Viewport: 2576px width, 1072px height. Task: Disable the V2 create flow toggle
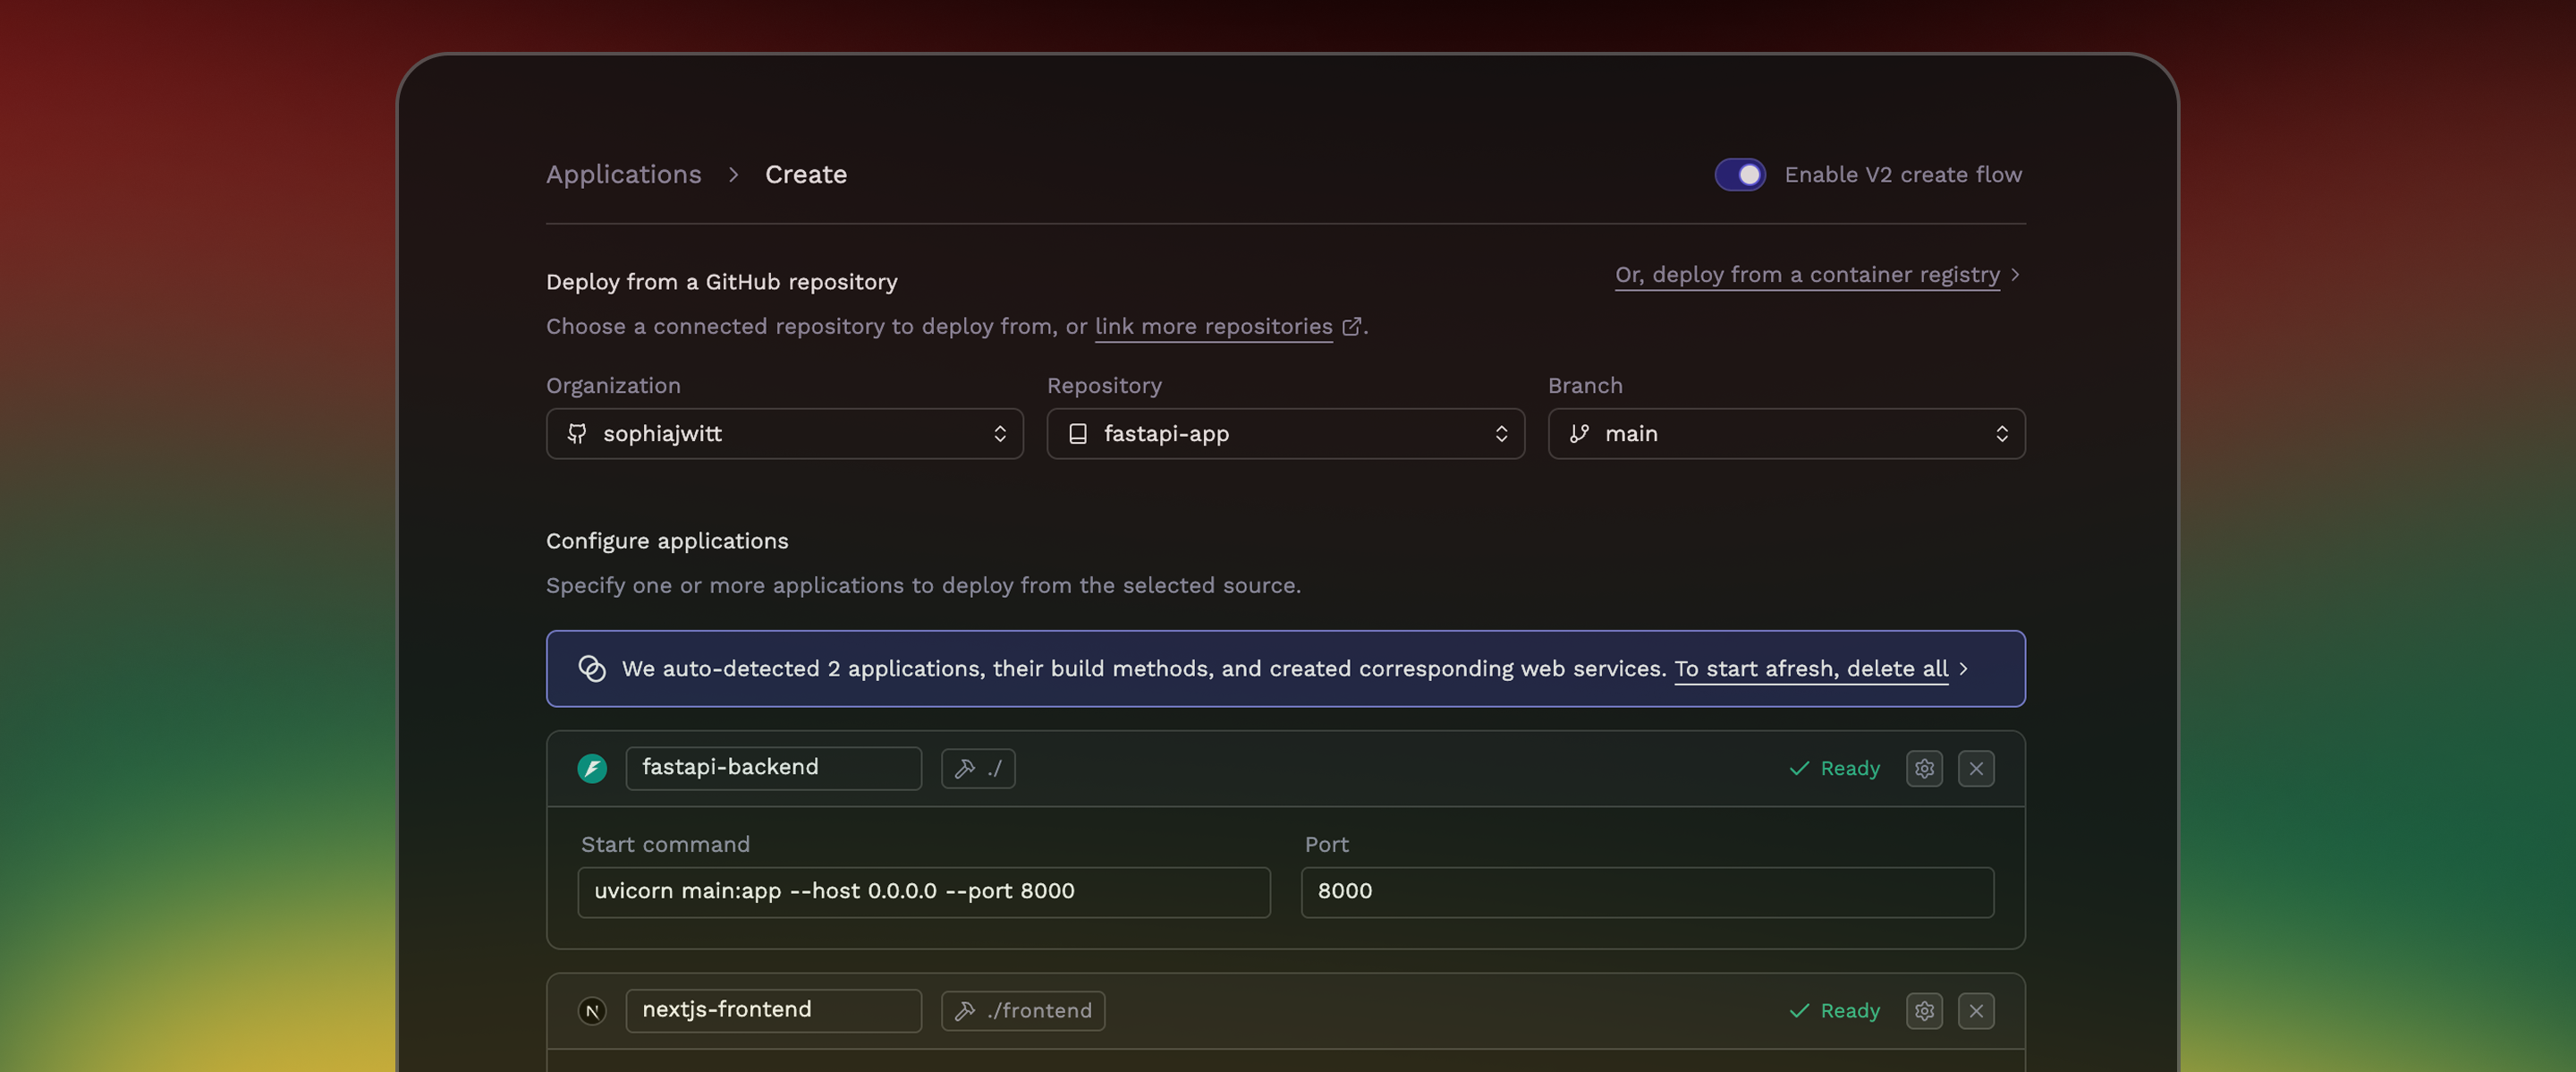[1739, 174]
